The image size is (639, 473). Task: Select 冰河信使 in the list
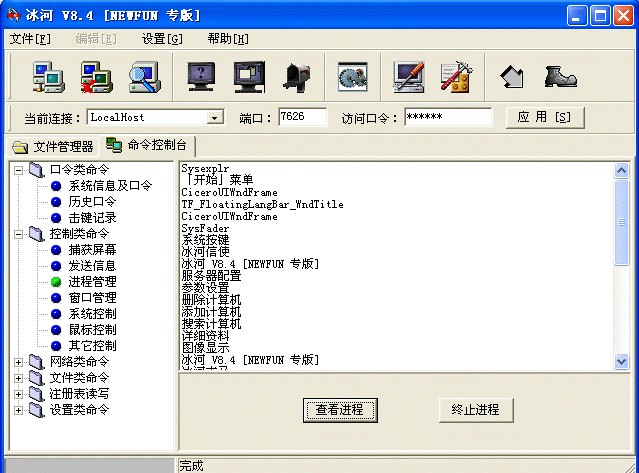click(205, 252)
